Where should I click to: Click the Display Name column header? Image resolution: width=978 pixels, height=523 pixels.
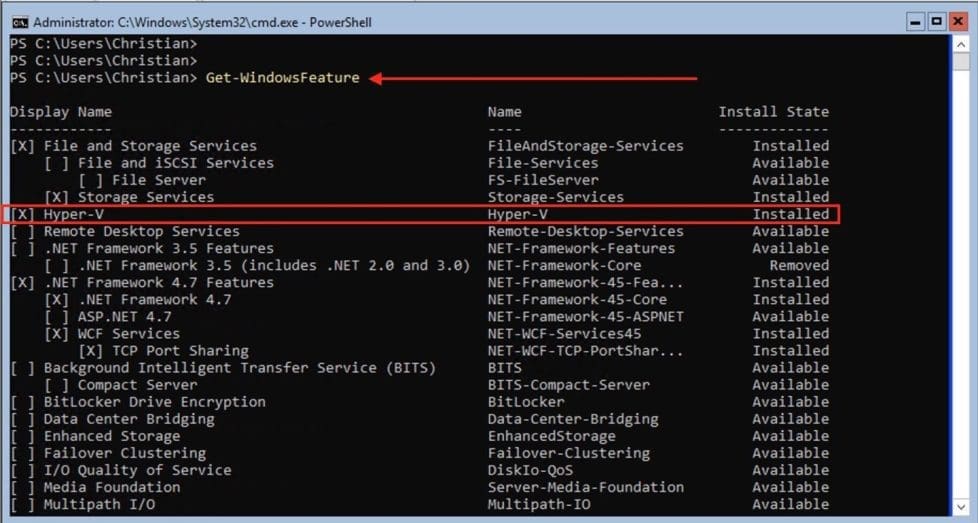[x=61, y=112]
